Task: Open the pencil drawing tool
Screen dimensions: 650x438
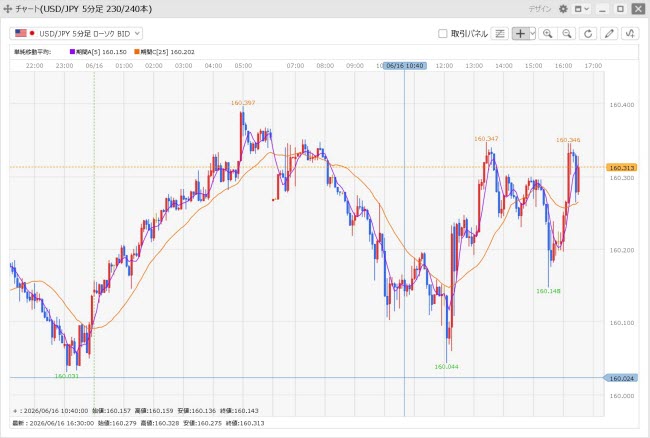Action: 609,34
